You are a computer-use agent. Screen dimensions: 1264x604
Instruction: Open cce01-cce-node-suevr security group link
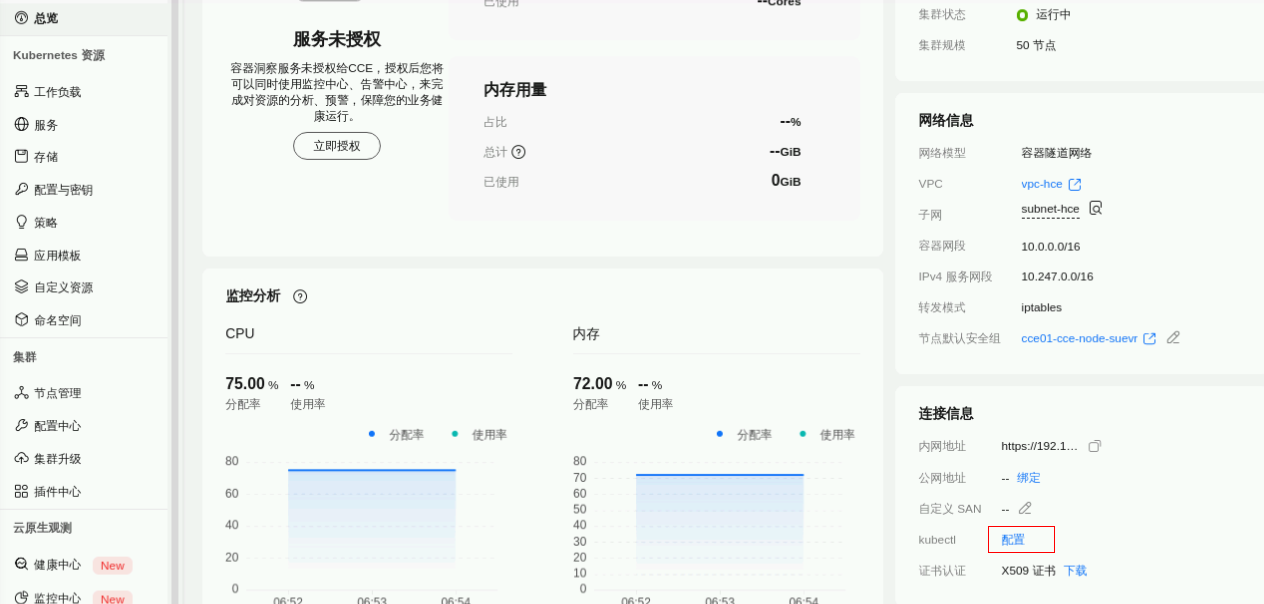coord(1079,338)
